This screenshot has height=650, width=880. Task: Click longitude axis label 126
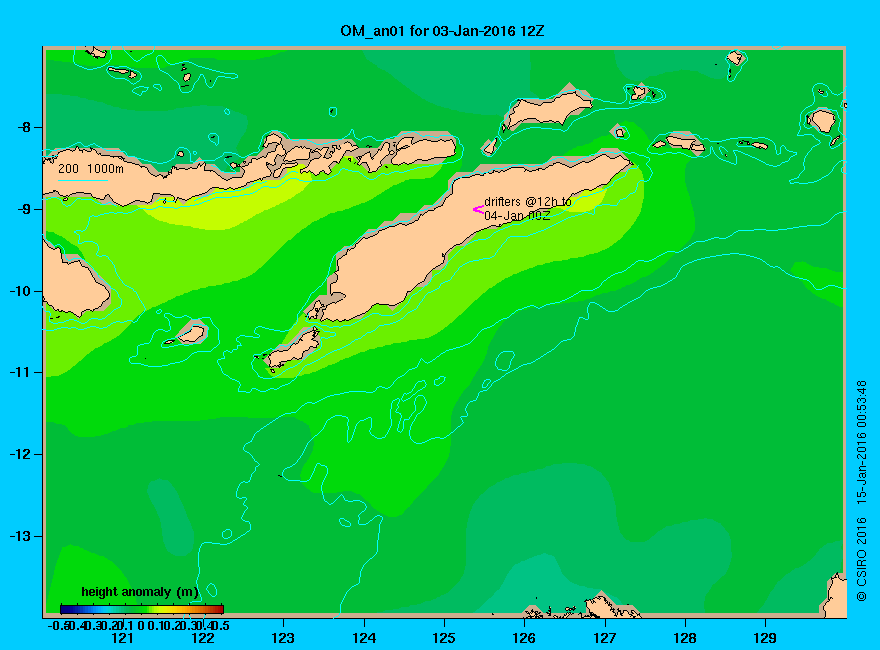point(524,638)
